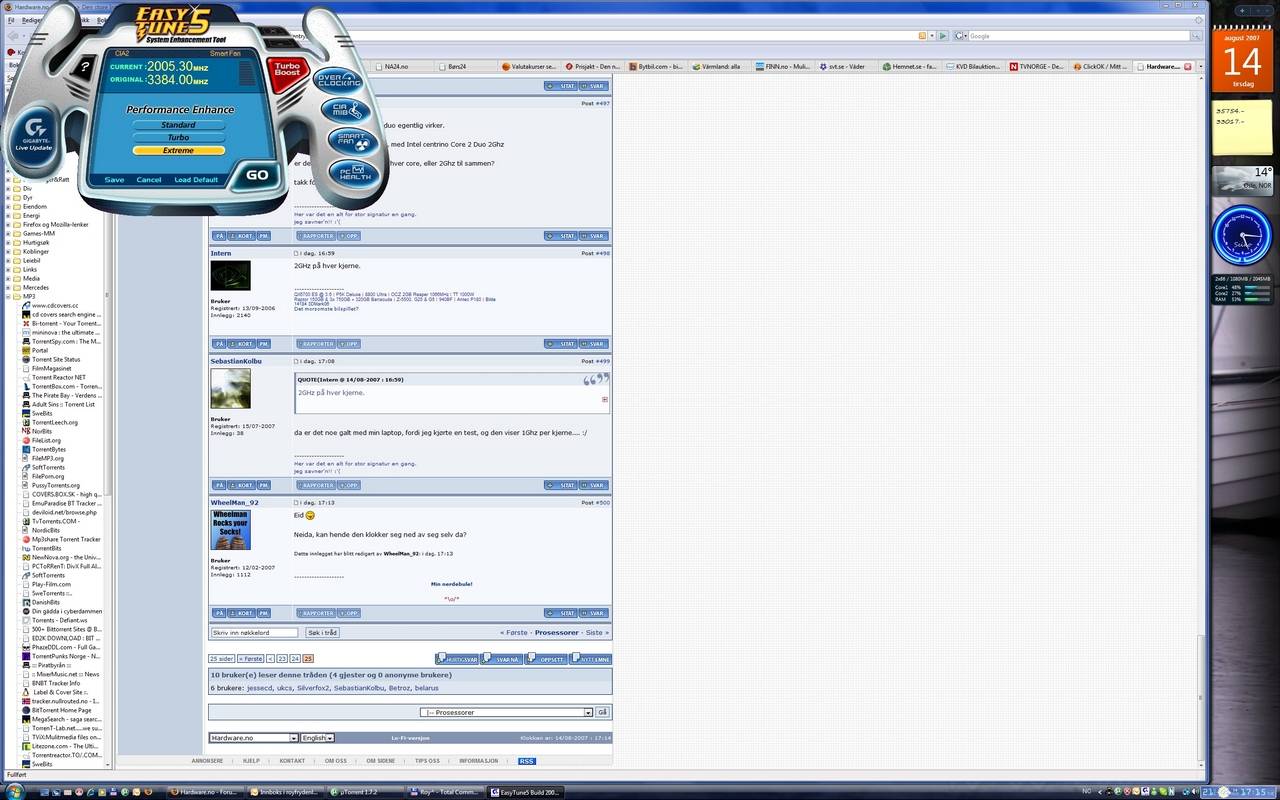Open the Overclocking section in EasyTune5
This screenshot has height=800, width=1280.
339,81
